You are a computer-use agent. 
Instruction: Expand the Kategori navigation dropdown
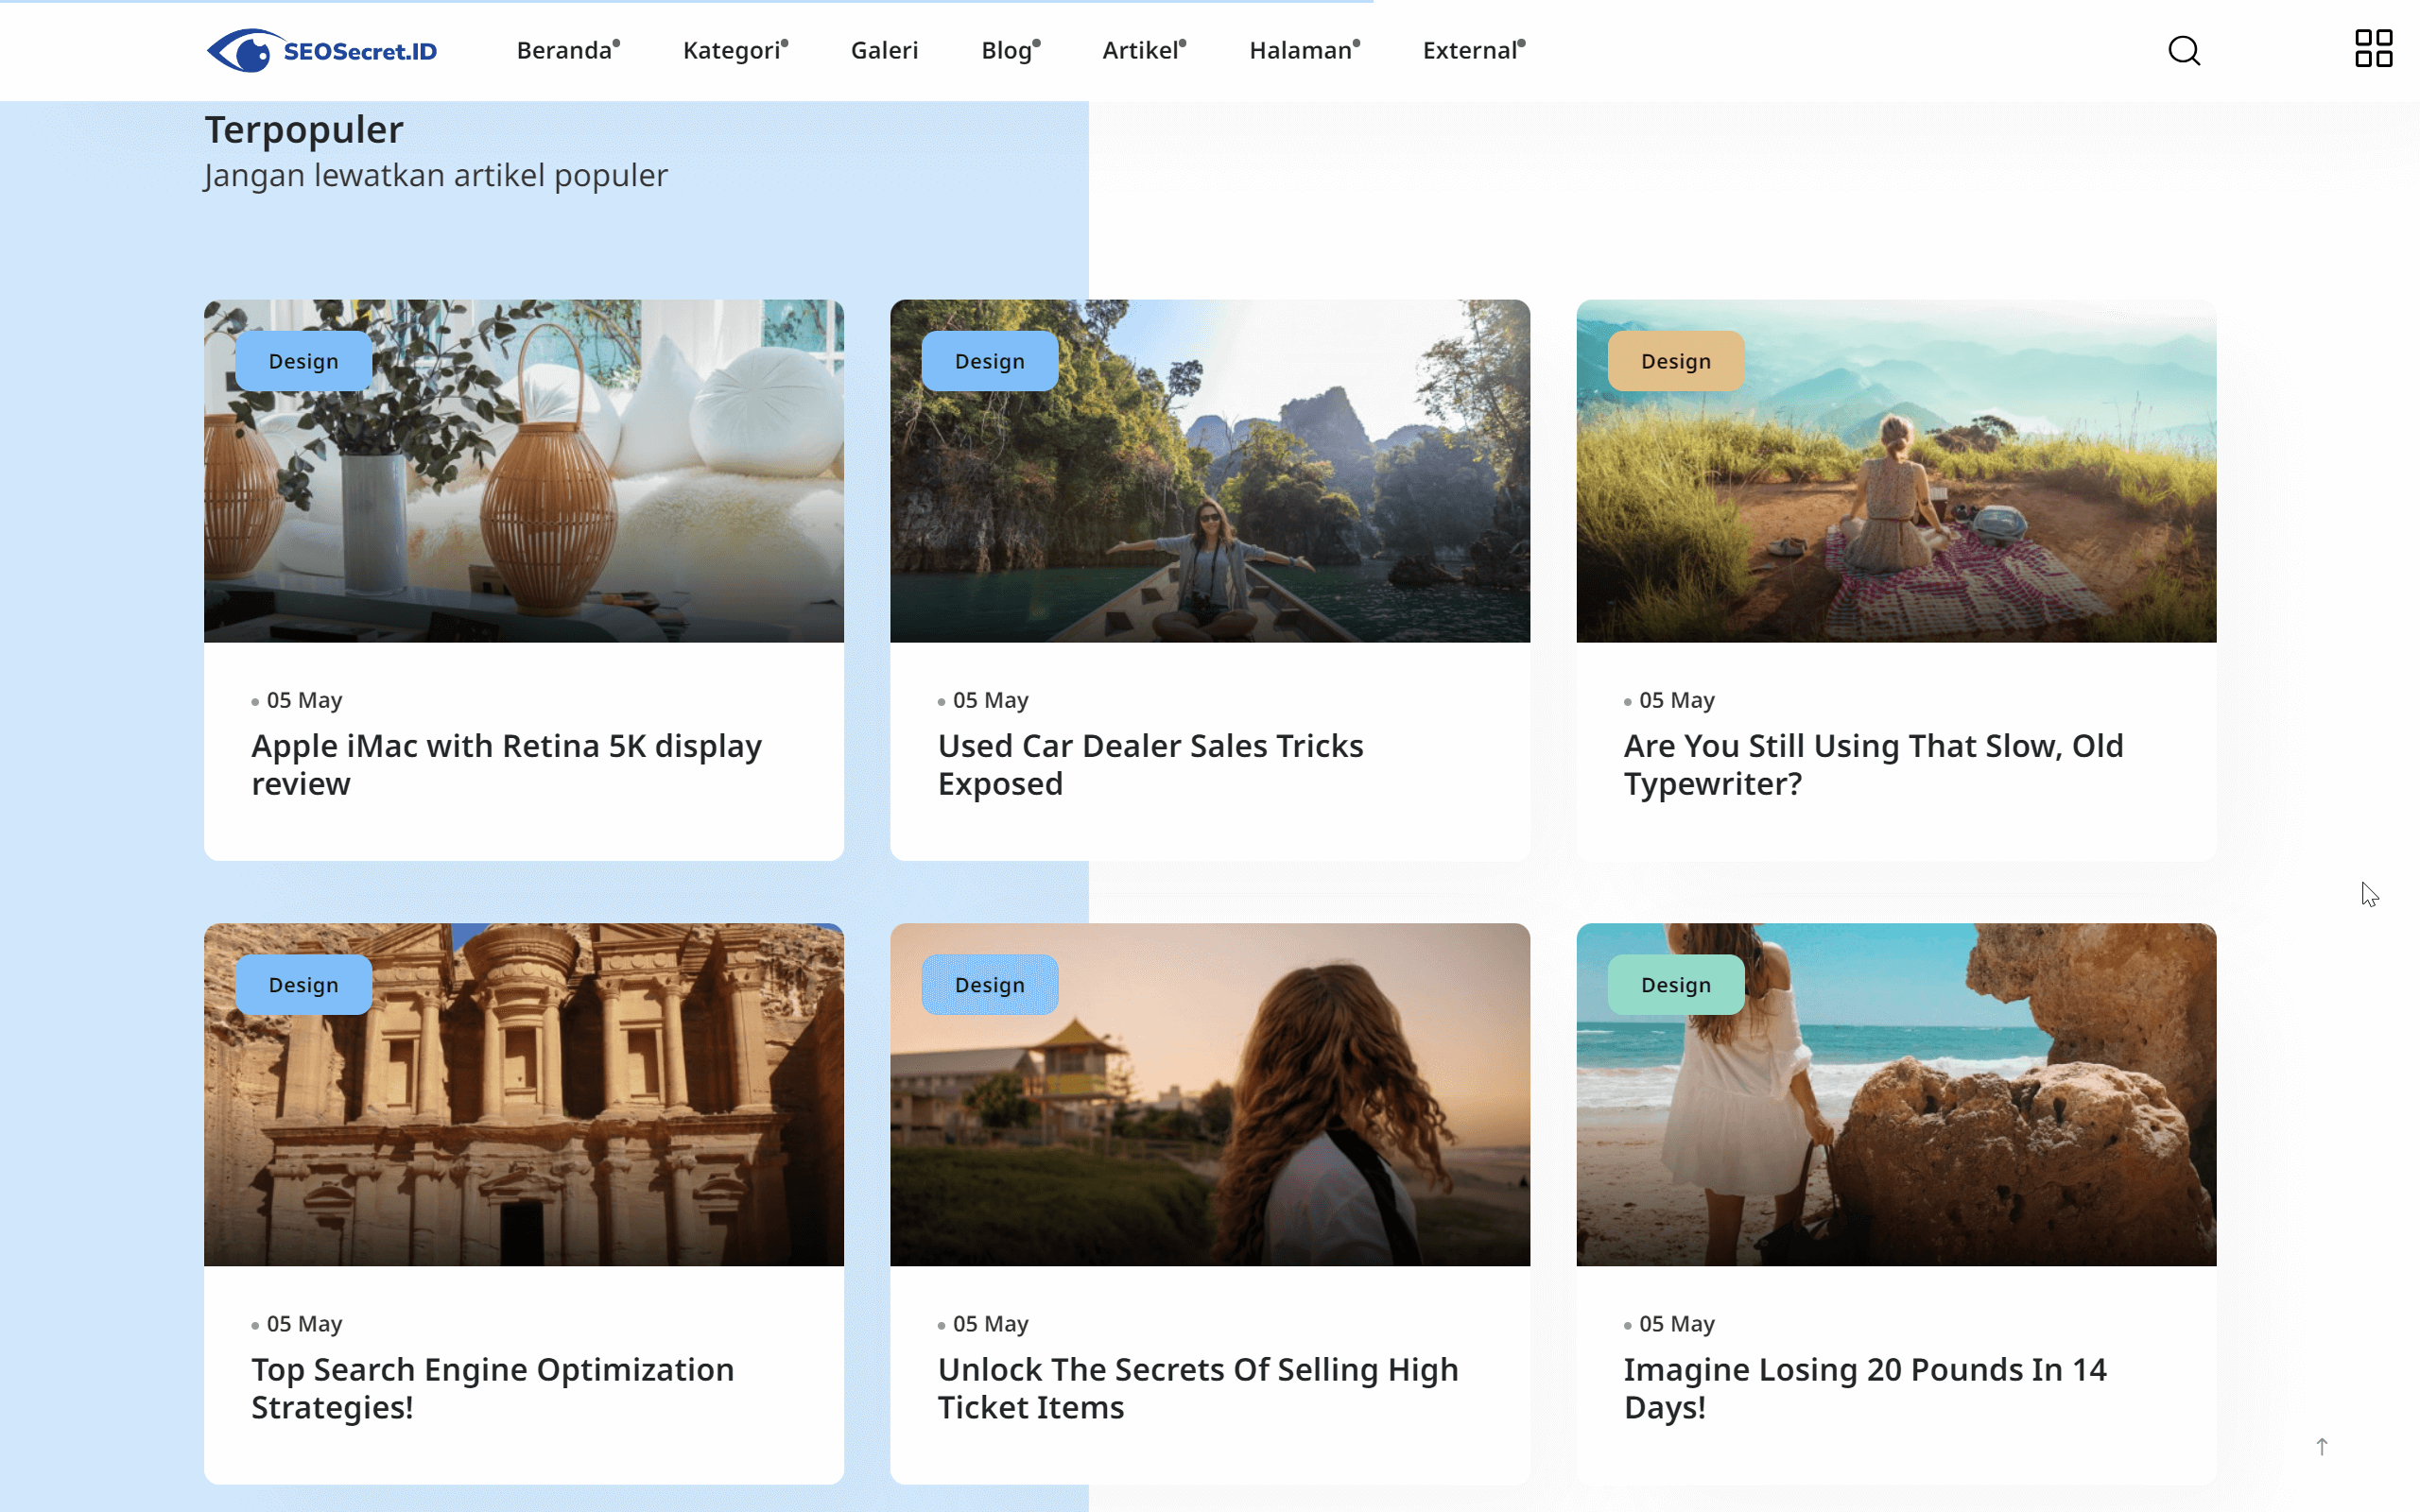point(732,50)
